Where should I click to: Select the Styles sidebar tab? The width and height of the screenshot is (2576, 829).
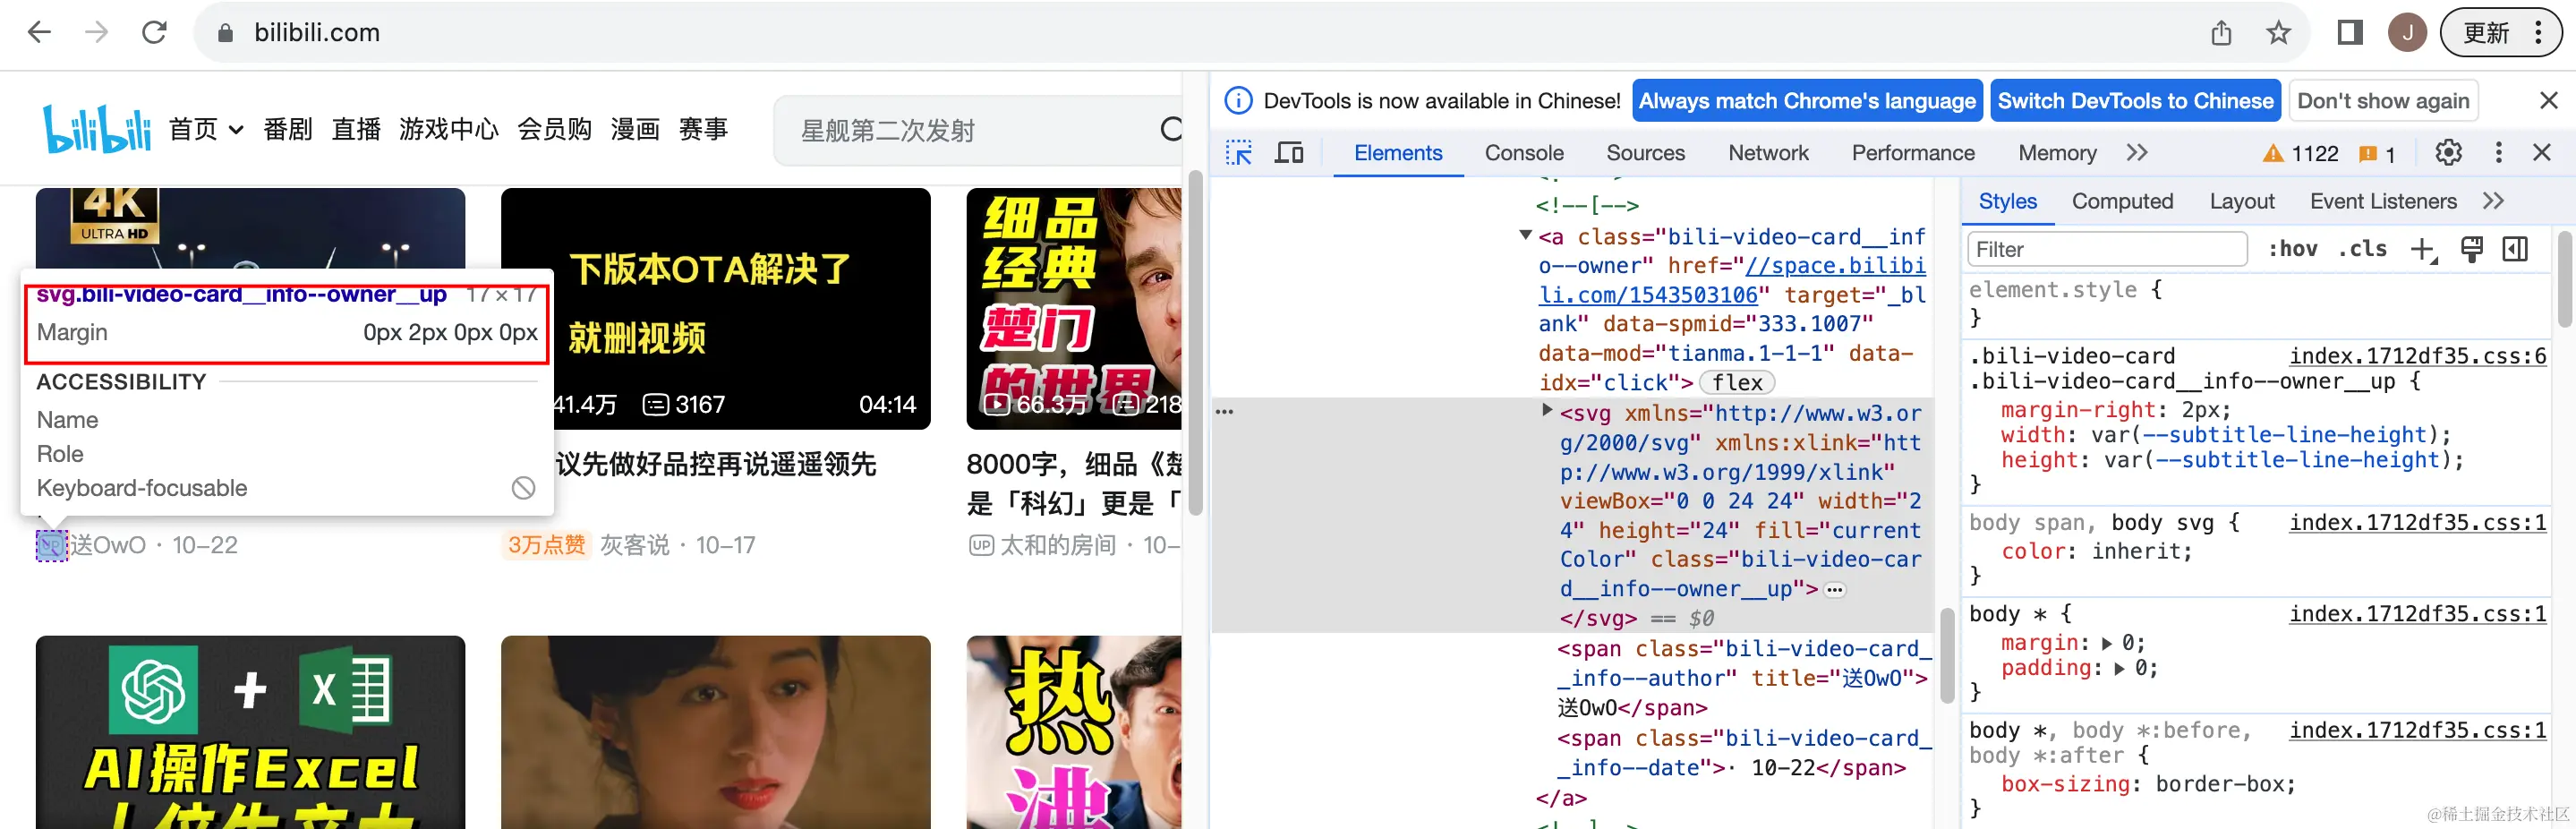point(2007,201)
